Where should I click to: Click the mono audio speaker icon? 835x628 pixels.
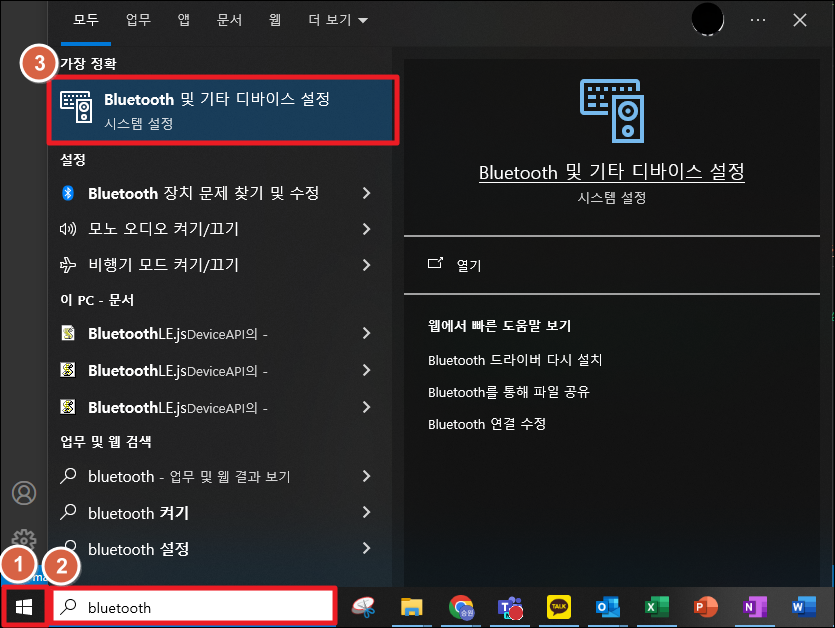click(68, 229)
